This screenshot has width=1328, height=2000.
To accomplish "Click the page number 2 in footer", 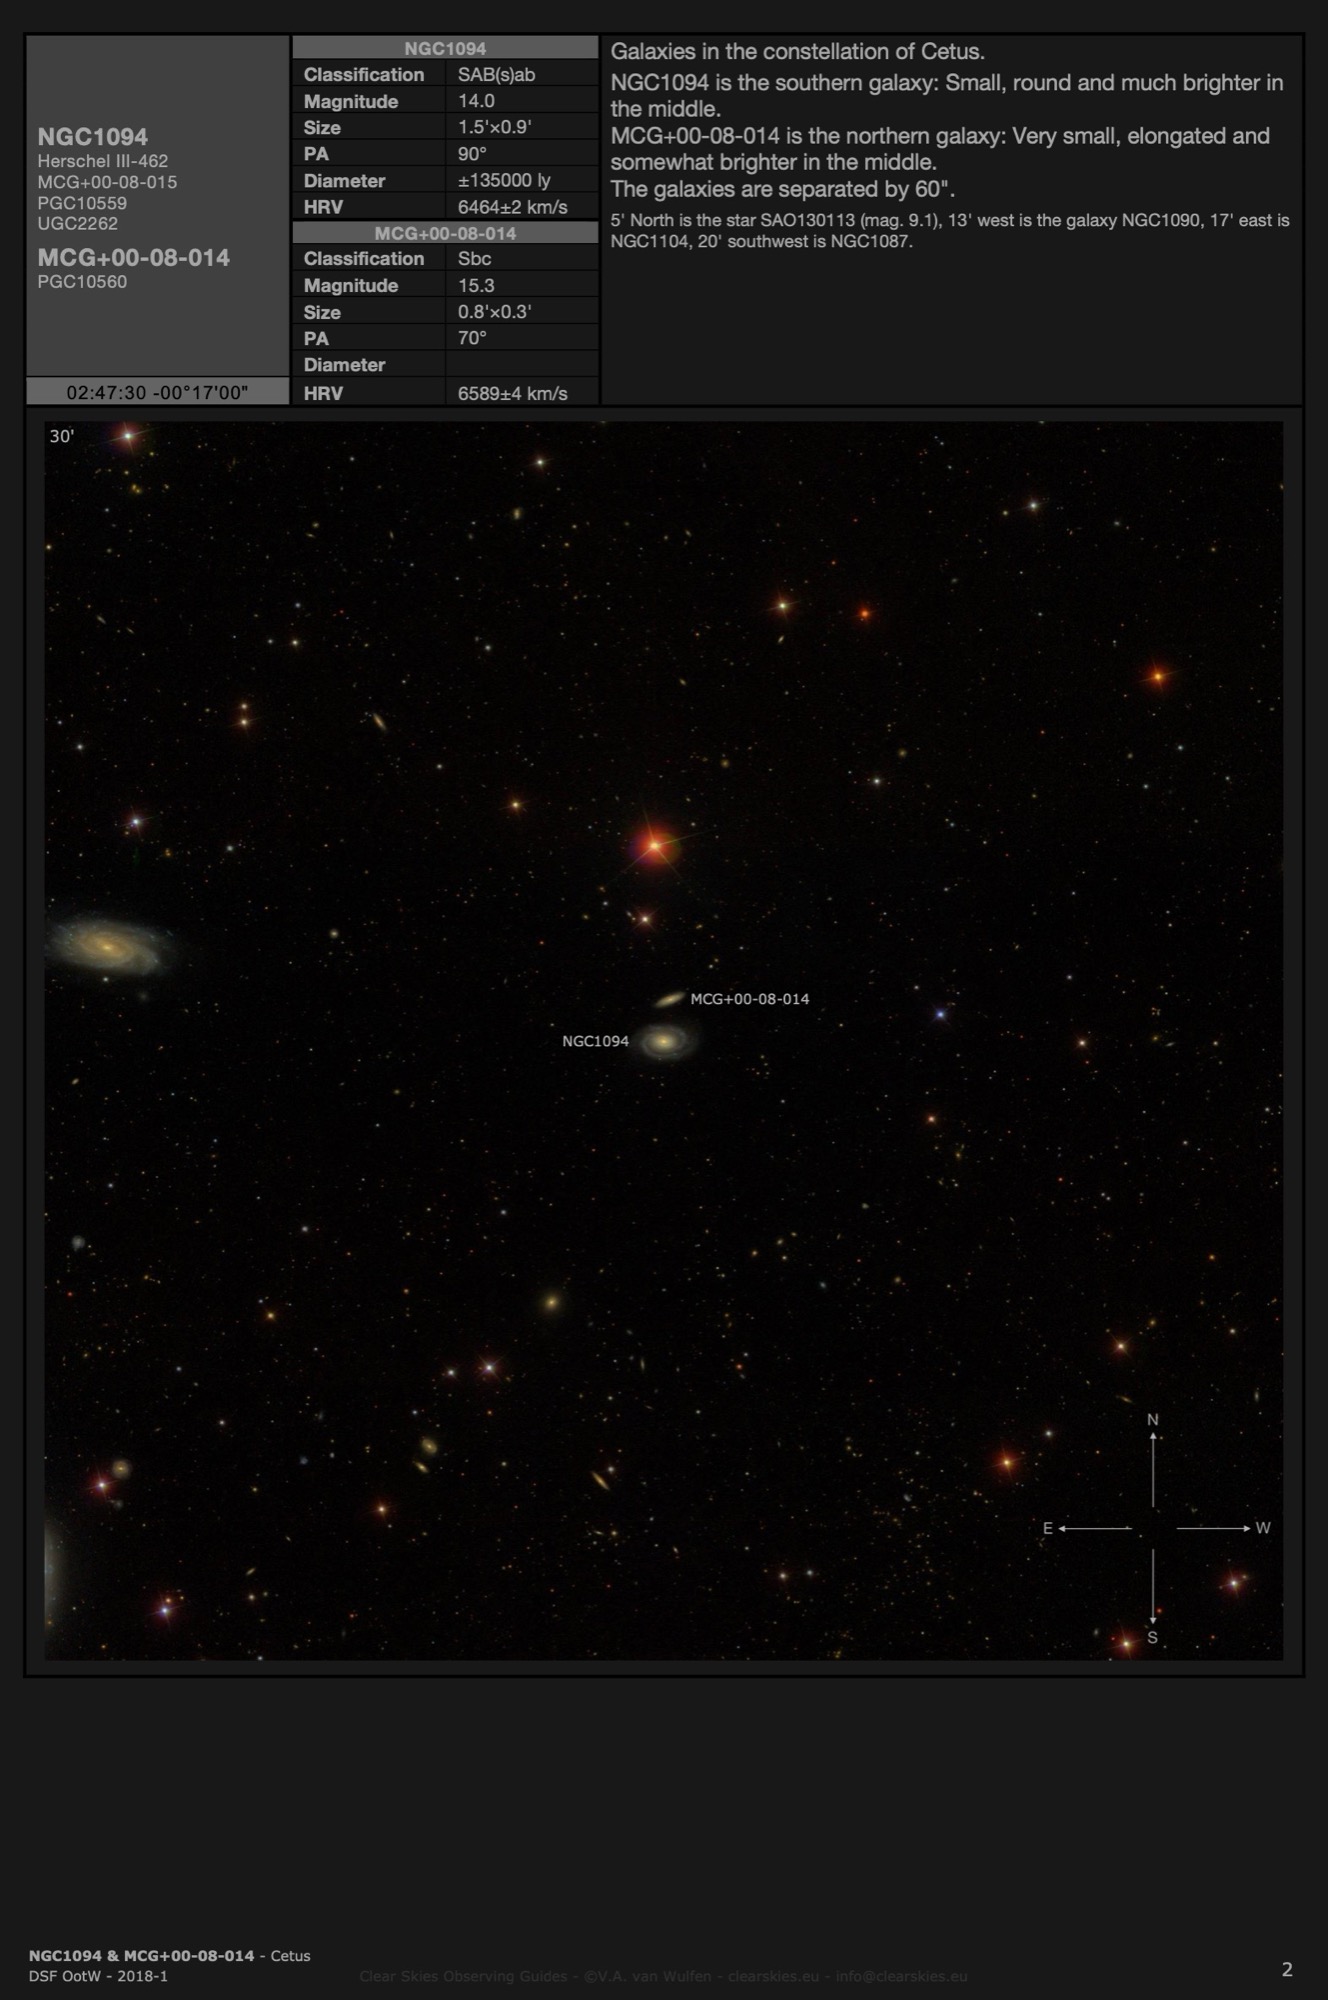I will point(1286,1969).
